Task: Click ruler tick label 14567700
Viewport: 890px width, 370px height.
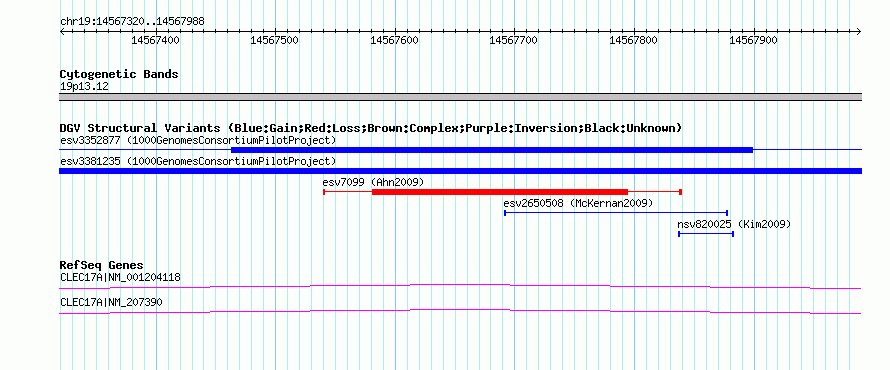Action: click(x=514, y=40)
